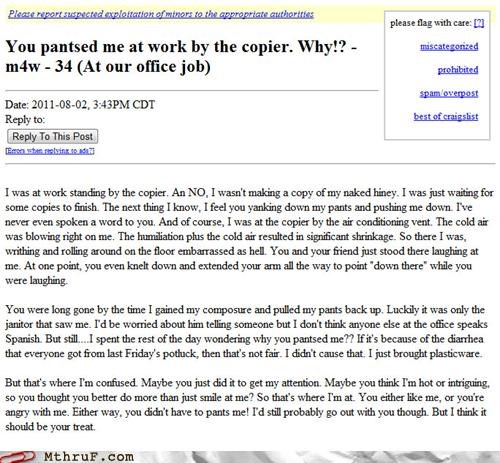Viewport: 500px width, 463px height.
Task: Click the last paragraph starting 'But that's where'
Action: click(x=247, y=404)
